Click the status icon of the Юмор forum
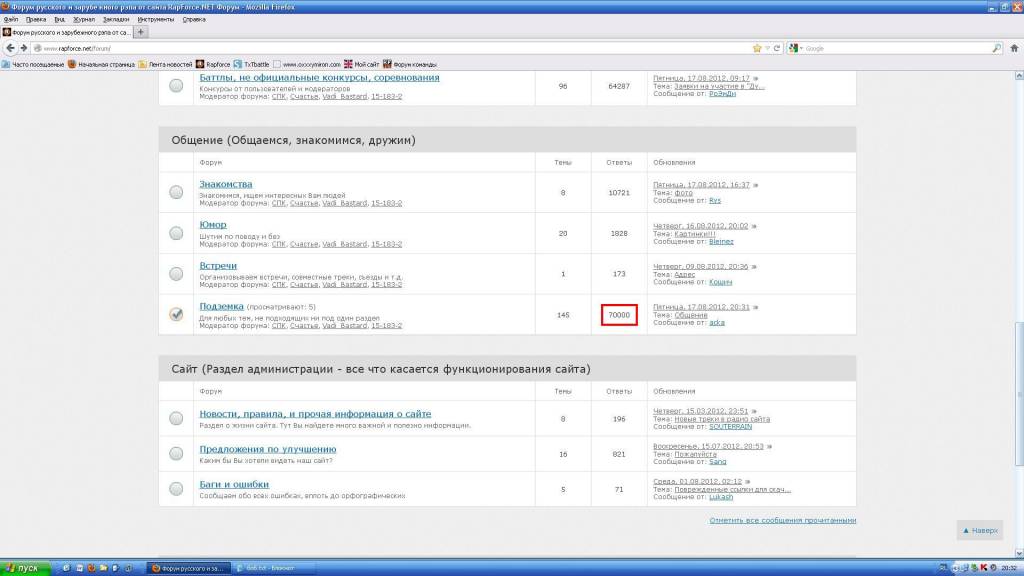 click(x=176, y=233)
